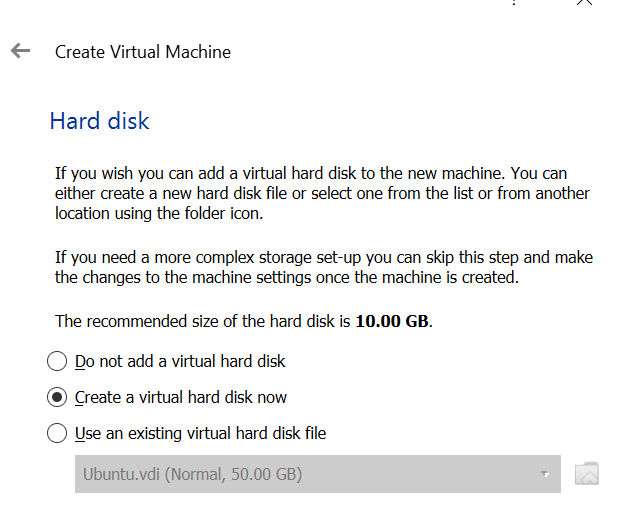
Task: Click the 'Create a virtual hard disk now' label text
Action: point(181,397)
